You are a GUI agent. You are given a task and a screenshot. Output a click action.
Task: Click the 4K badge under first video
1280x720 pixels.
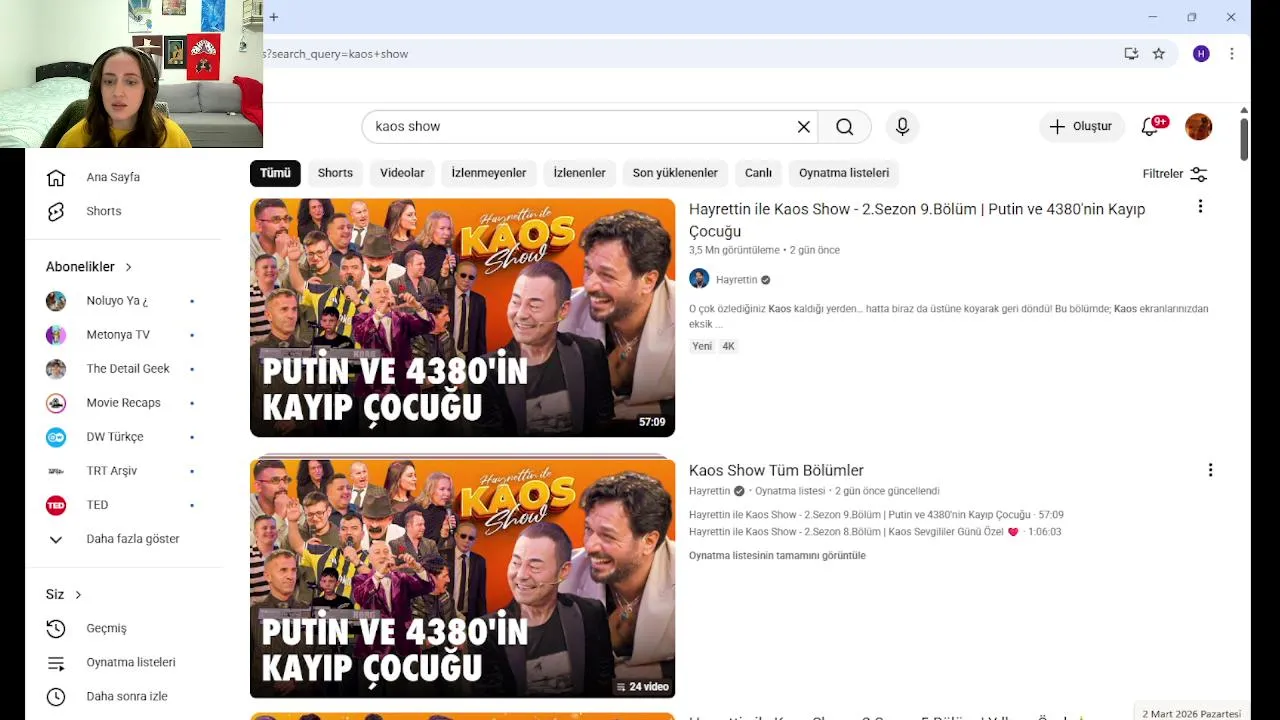pyautogui.click(x=728, y=346)
